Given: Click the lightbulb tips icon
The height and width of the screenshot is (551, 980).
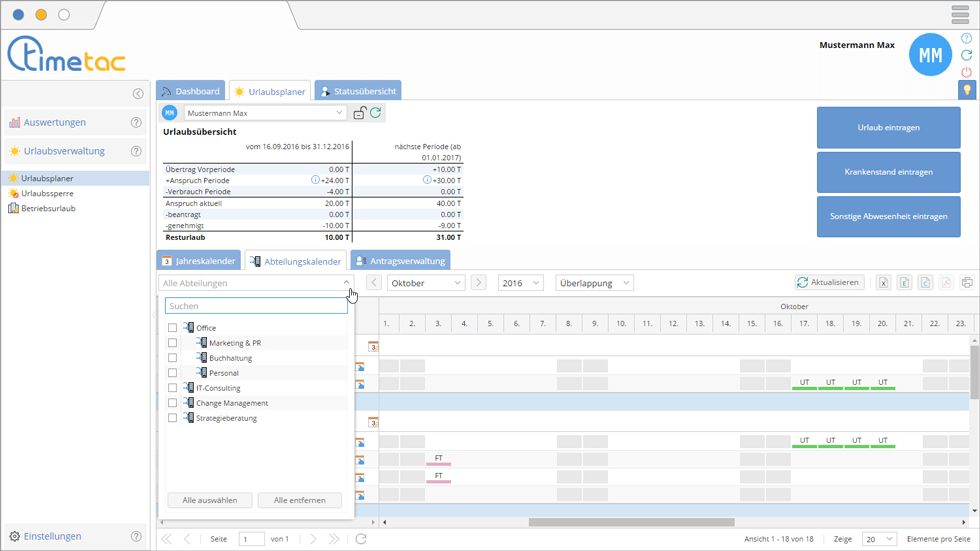Looking at the screenshot, I should click(x=966, y=90).
